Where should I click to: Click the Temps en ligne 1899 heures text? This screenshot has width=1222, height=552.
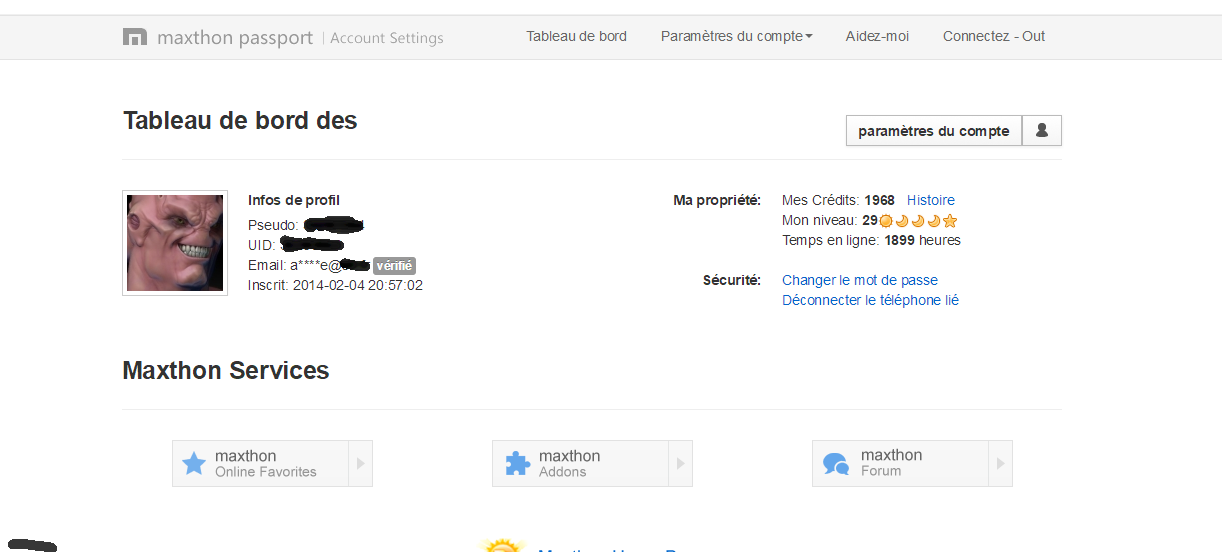[x=871, y=240]
